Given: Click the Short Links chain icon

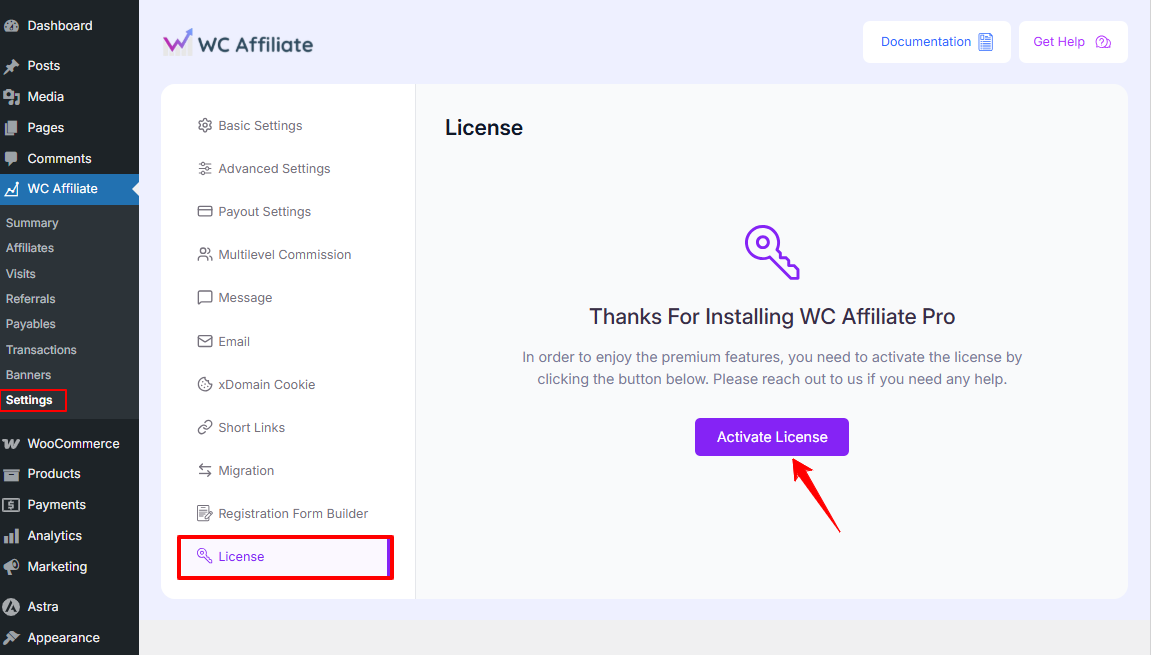Looking at the screenshot, I should (x=205, y=428).
